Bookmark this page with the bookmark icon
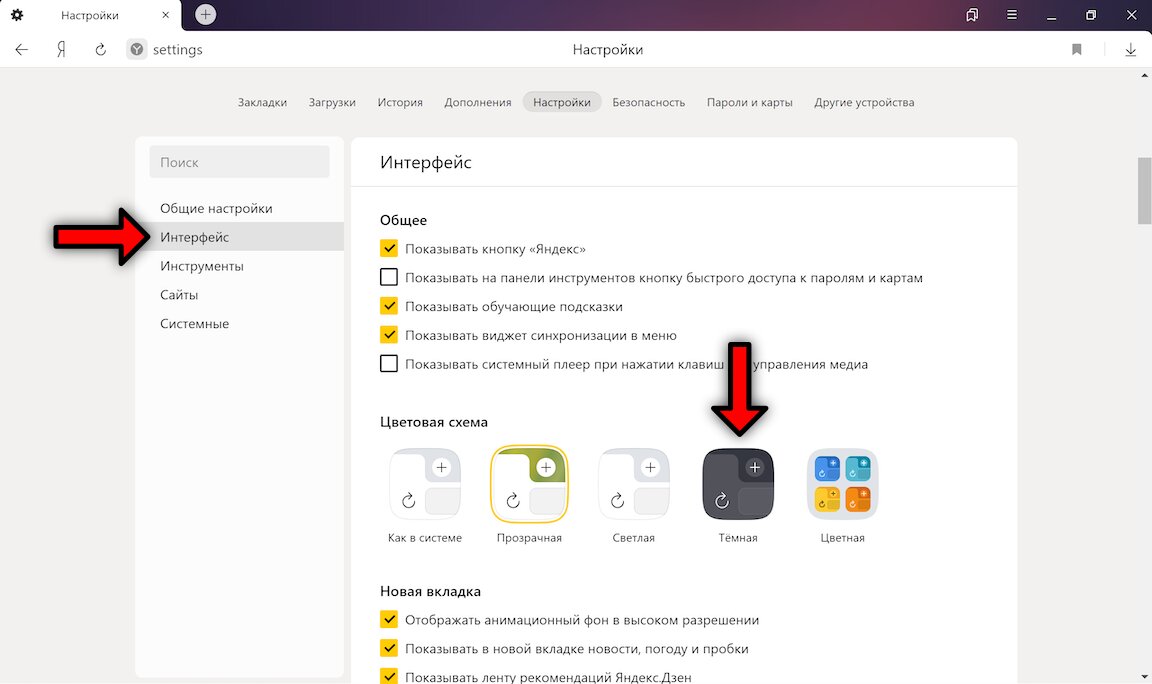 (1076, 49)
